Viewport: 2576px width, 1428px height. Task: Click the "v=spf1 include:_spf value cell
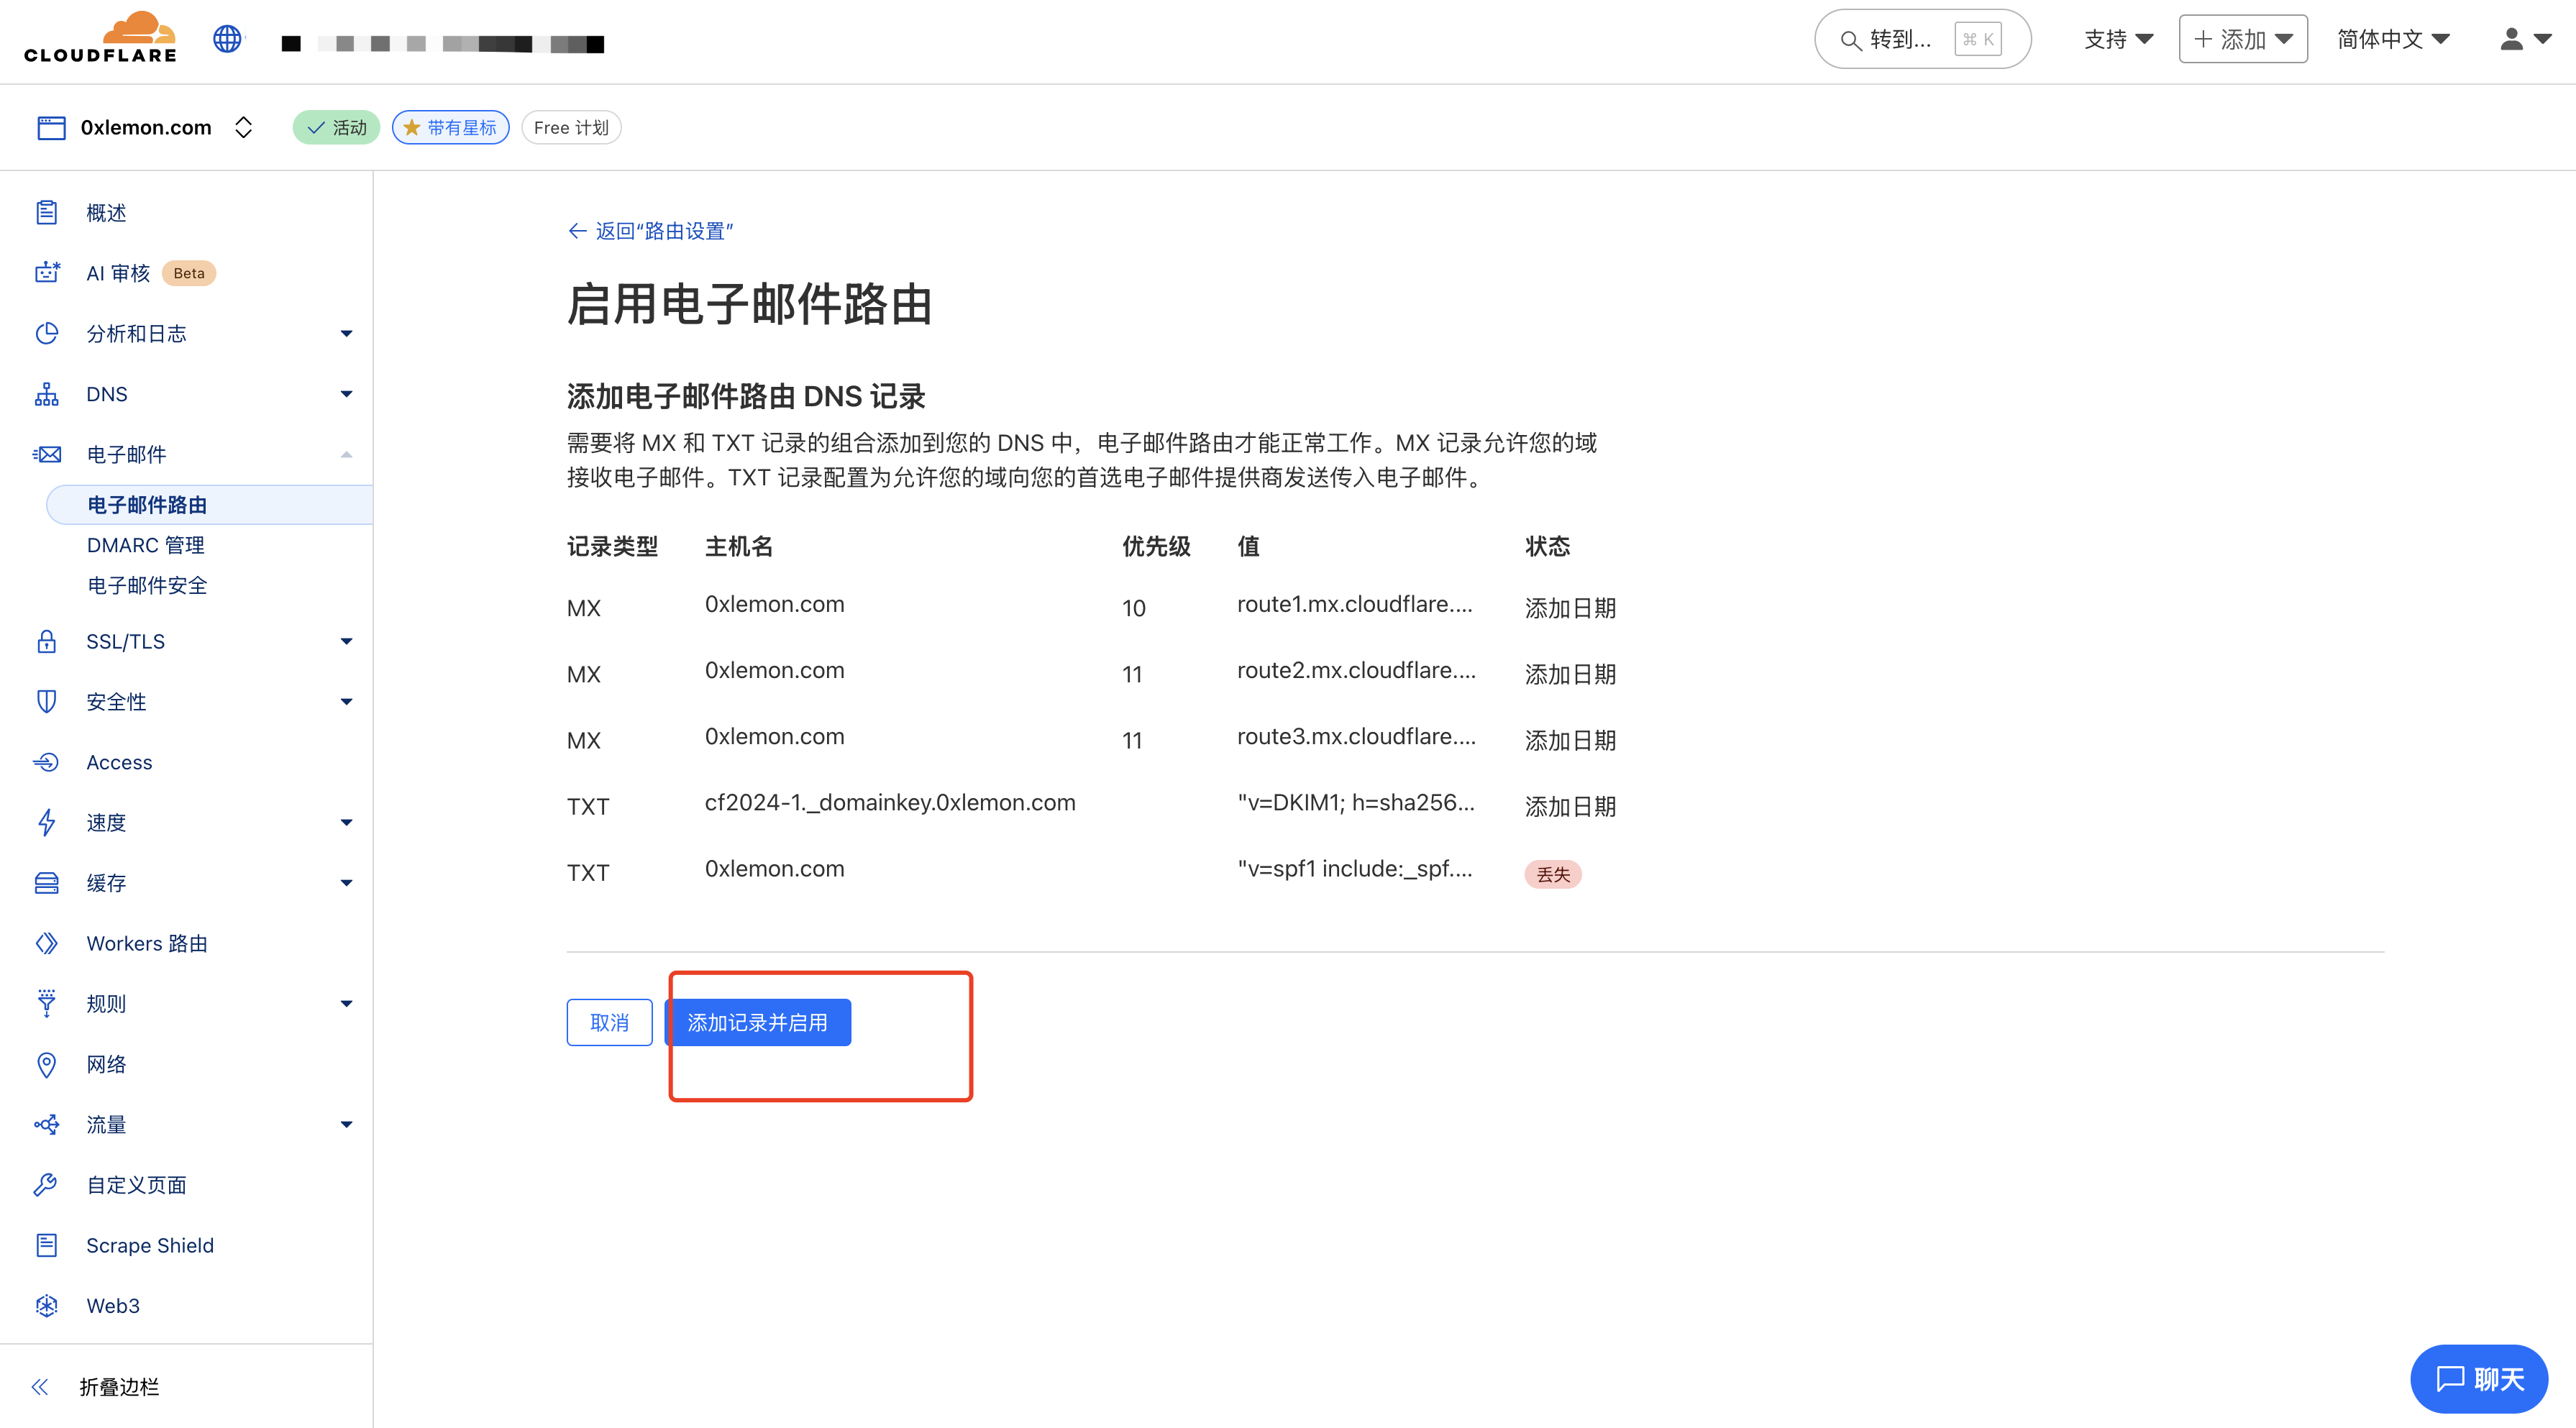(1354, 868)
